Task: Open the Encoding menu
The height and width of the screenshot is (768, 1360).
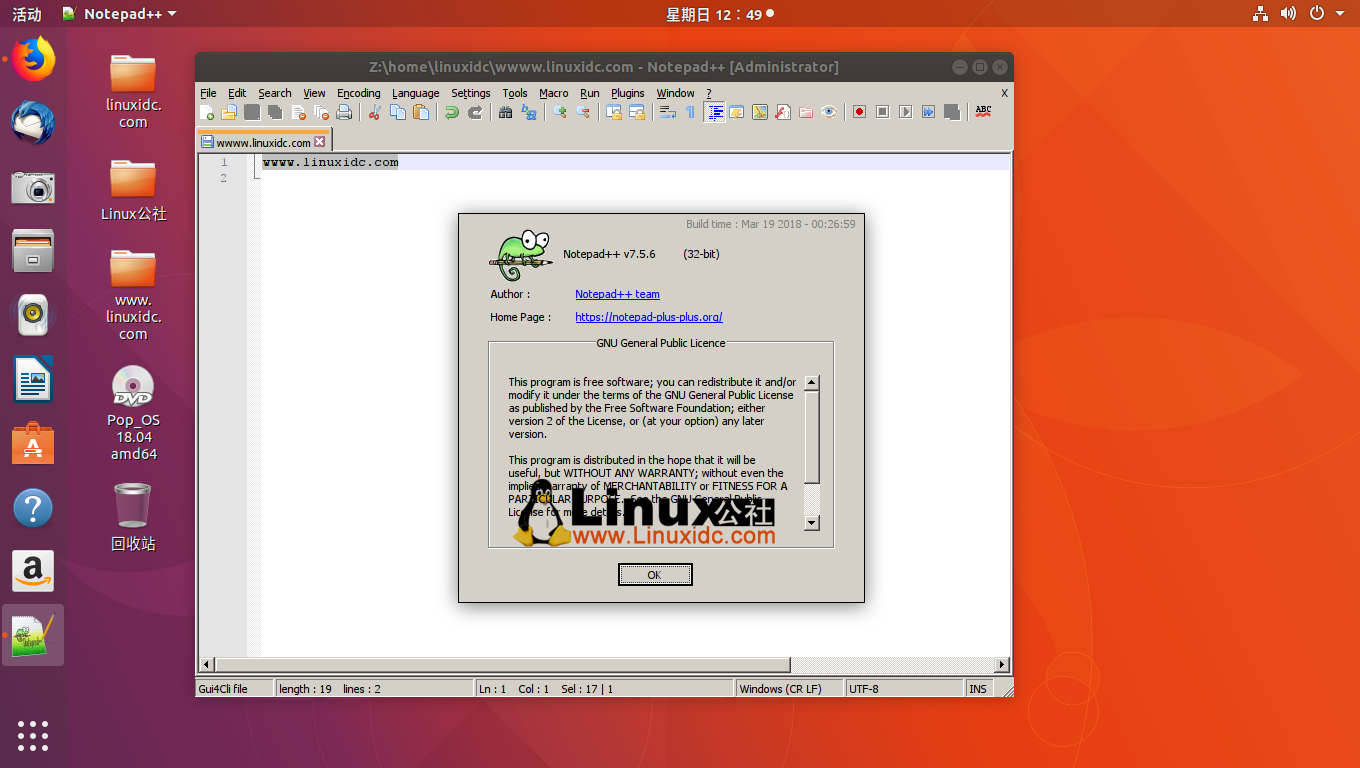Action: click(358, 93)
